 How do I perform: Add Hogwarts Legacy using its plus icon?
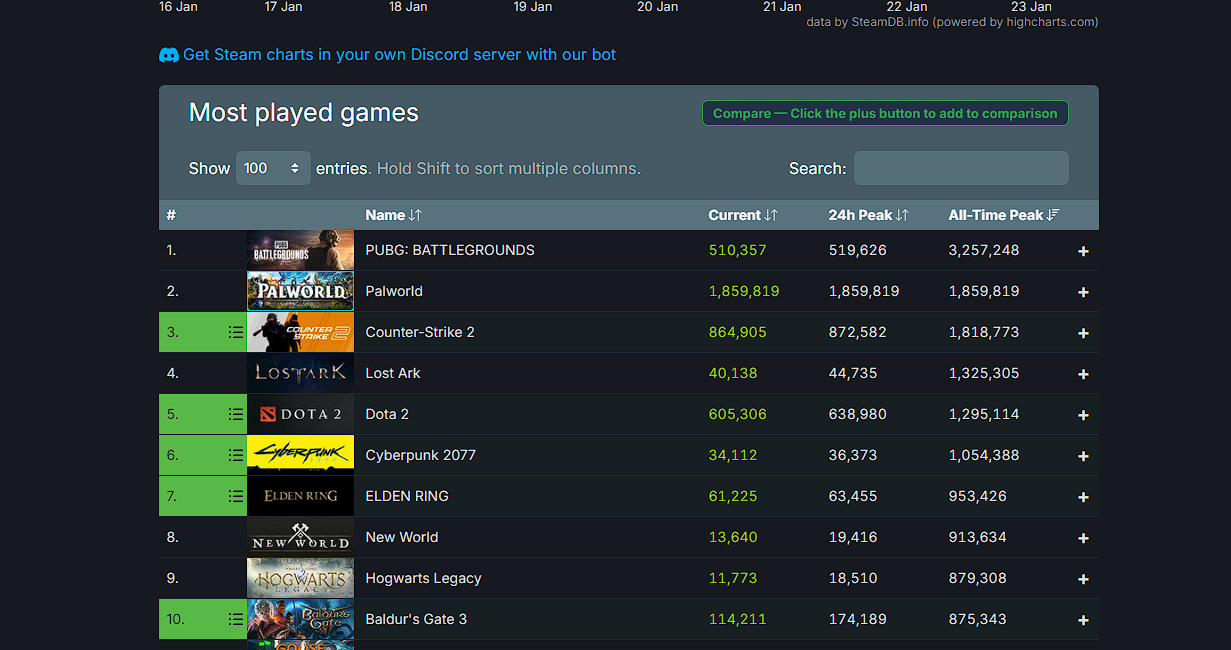tap(1083, 578)
